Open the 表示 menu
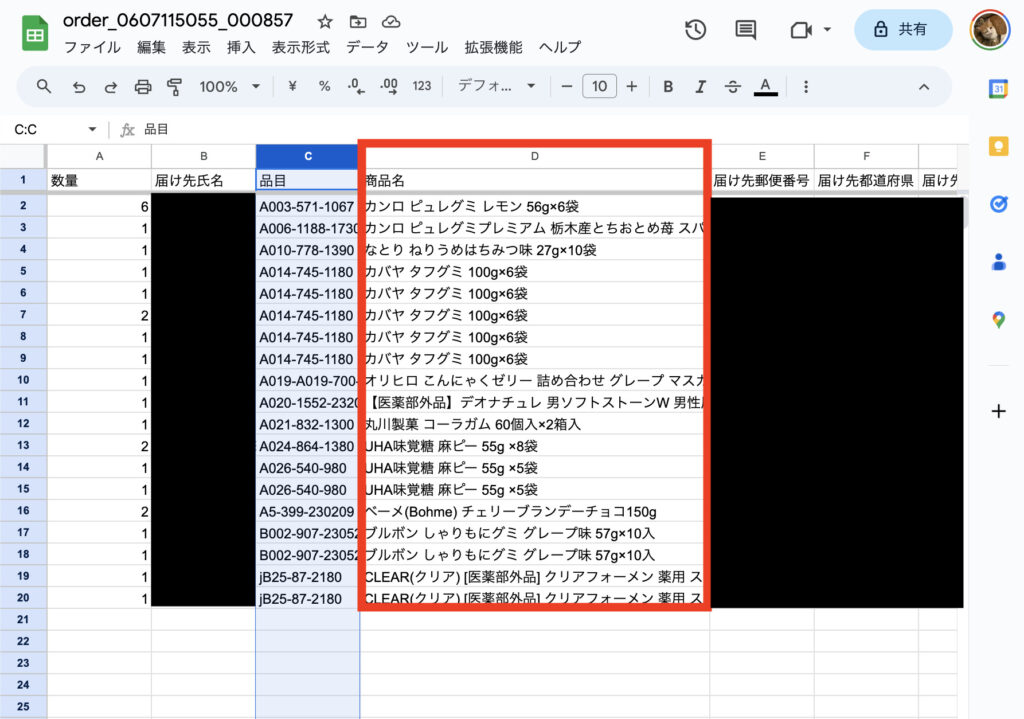1024x719 pixels. (x=196, y=47)
